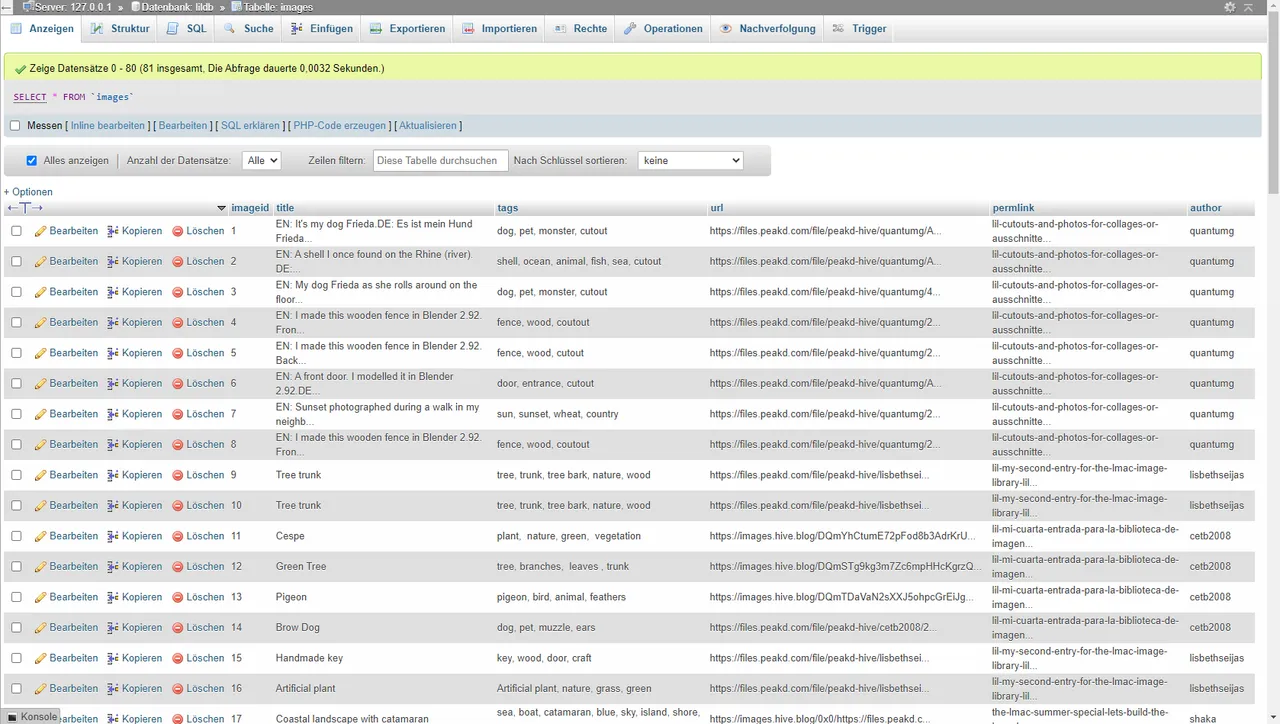Screen dimensions: 1280x724
Task: Click the red delete icon in row 3
Action: (178, 292)
